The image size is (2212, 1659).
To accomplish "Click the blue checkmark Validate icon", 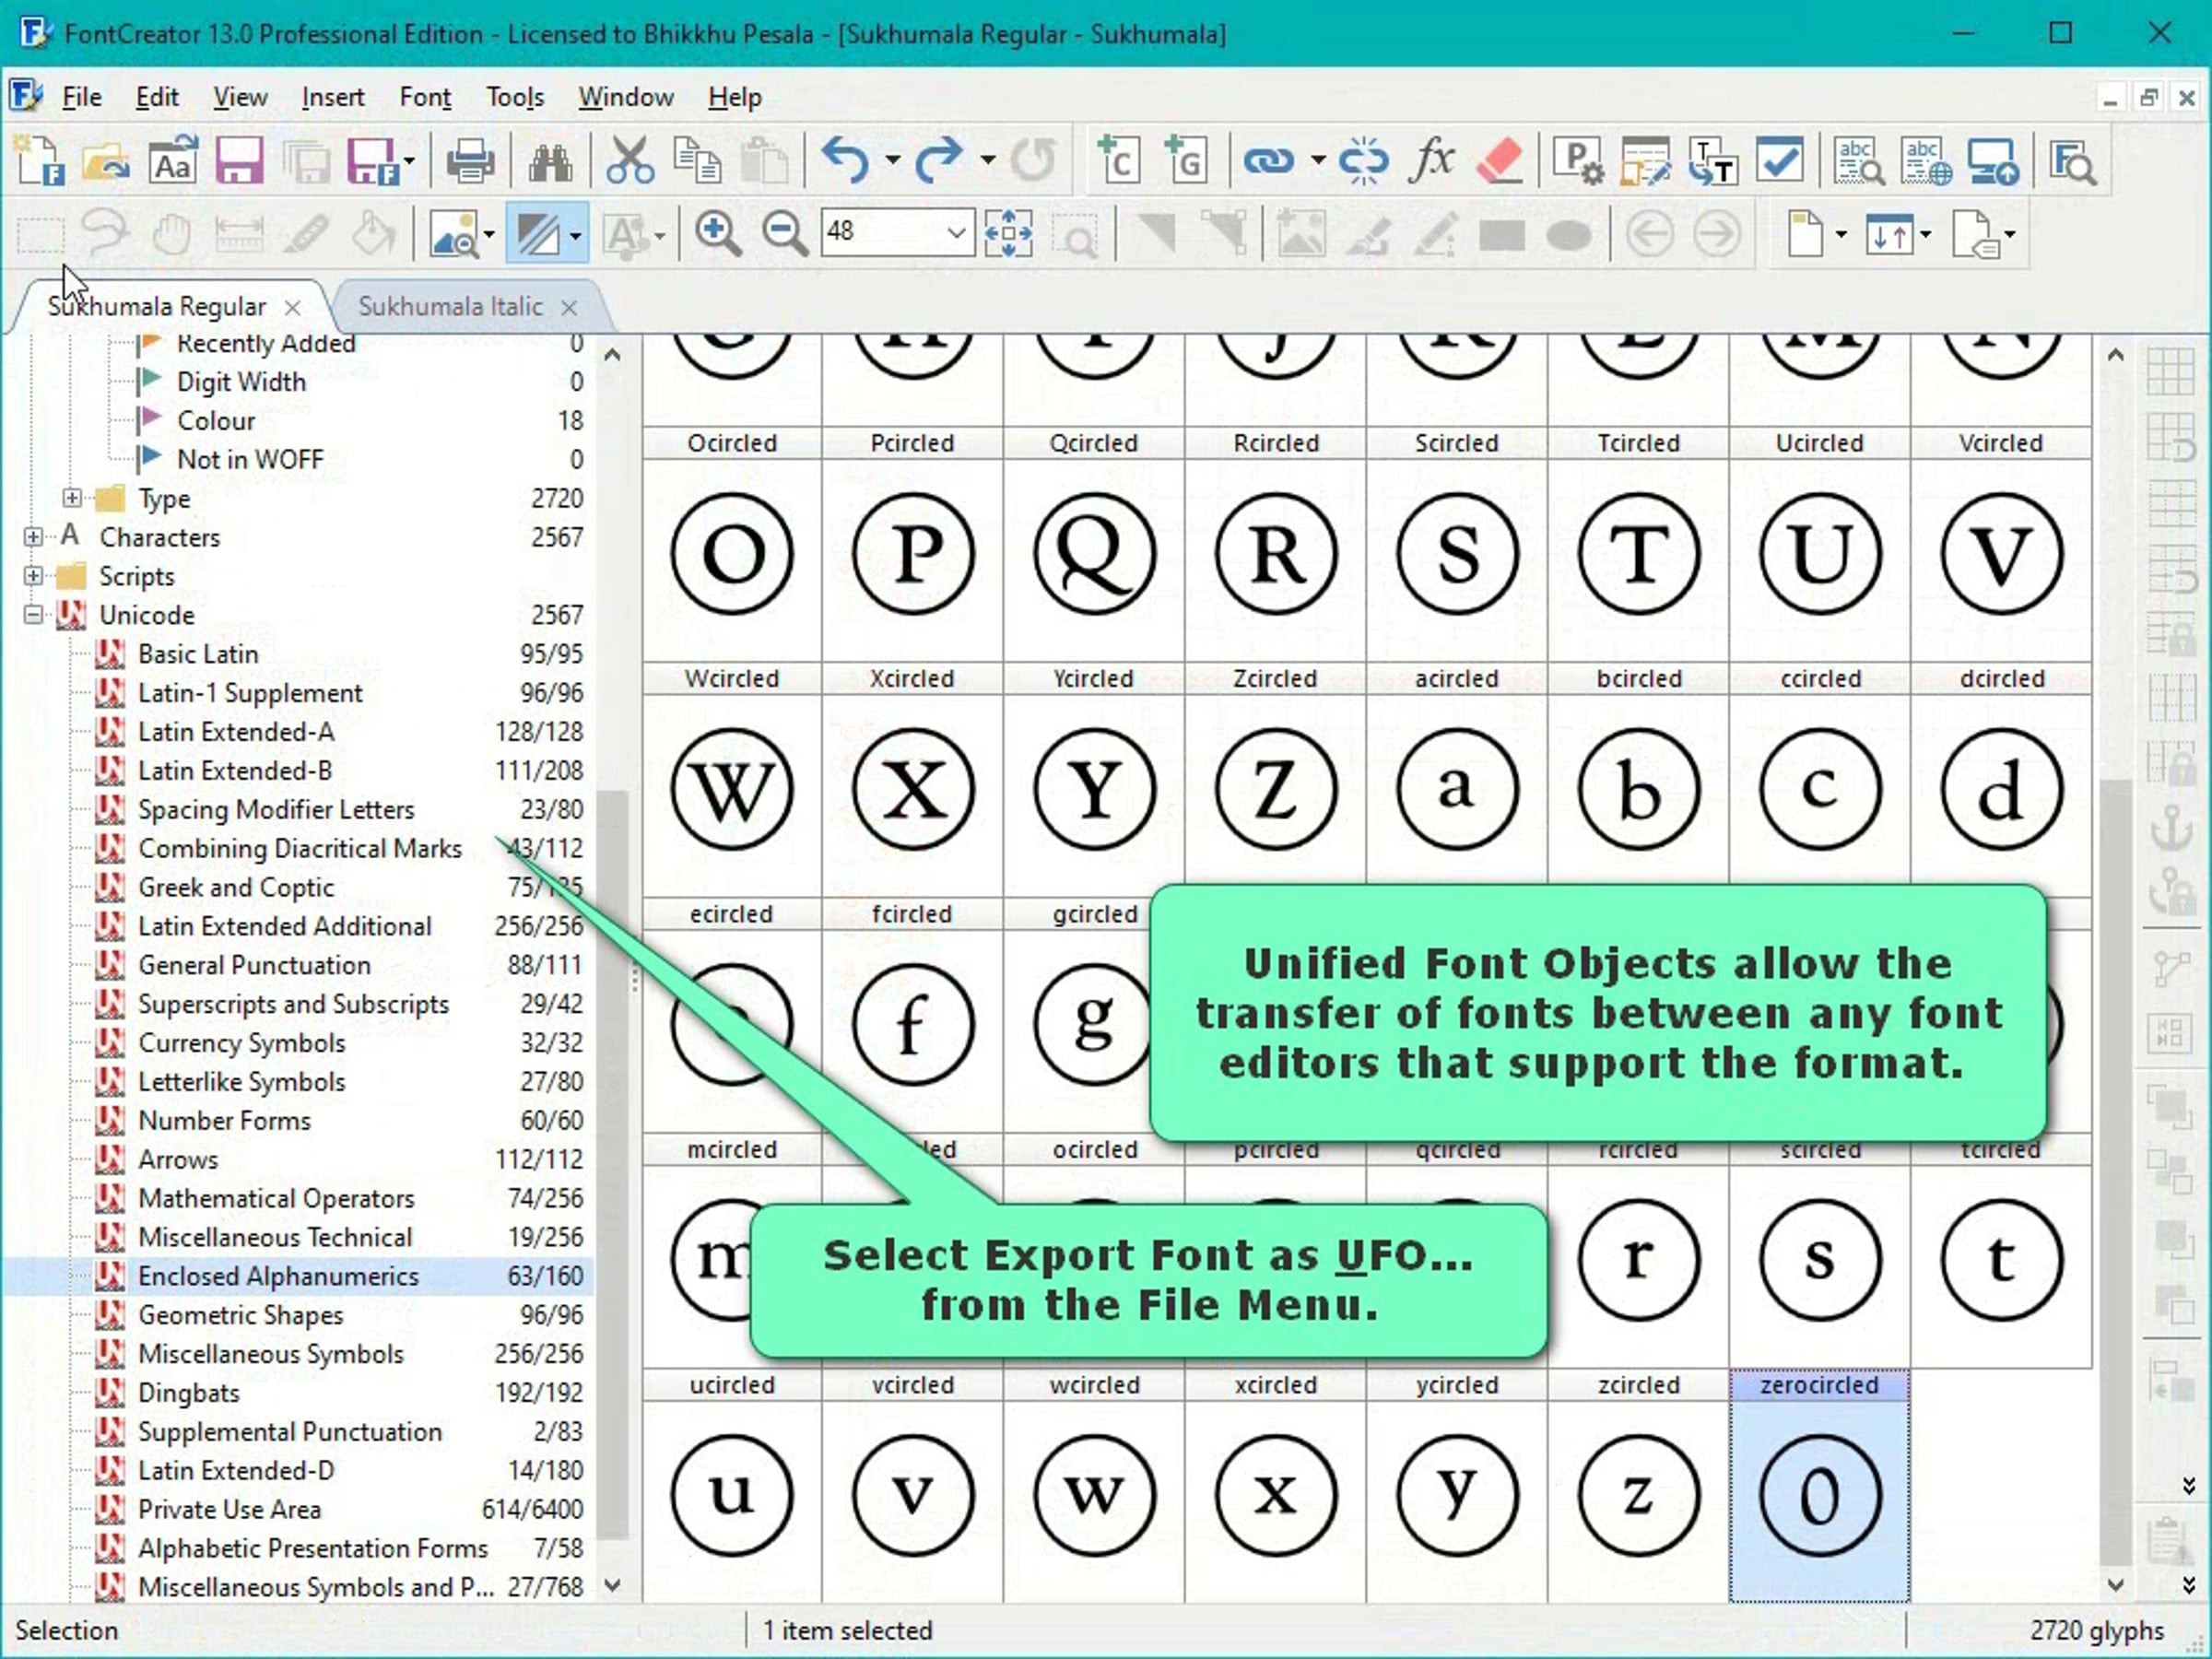I will click(x=1779, y=160).
